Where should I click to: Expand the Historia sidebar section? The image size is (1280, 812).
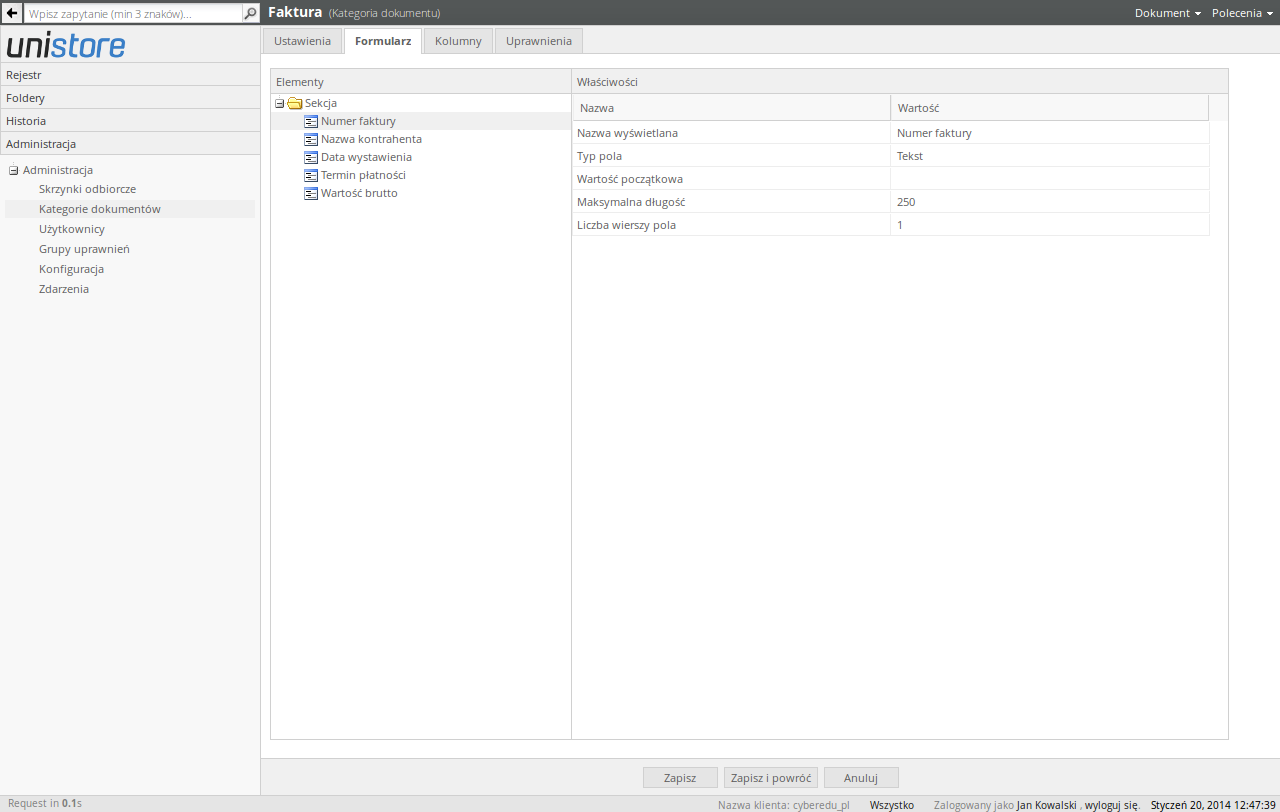point(130,121)
